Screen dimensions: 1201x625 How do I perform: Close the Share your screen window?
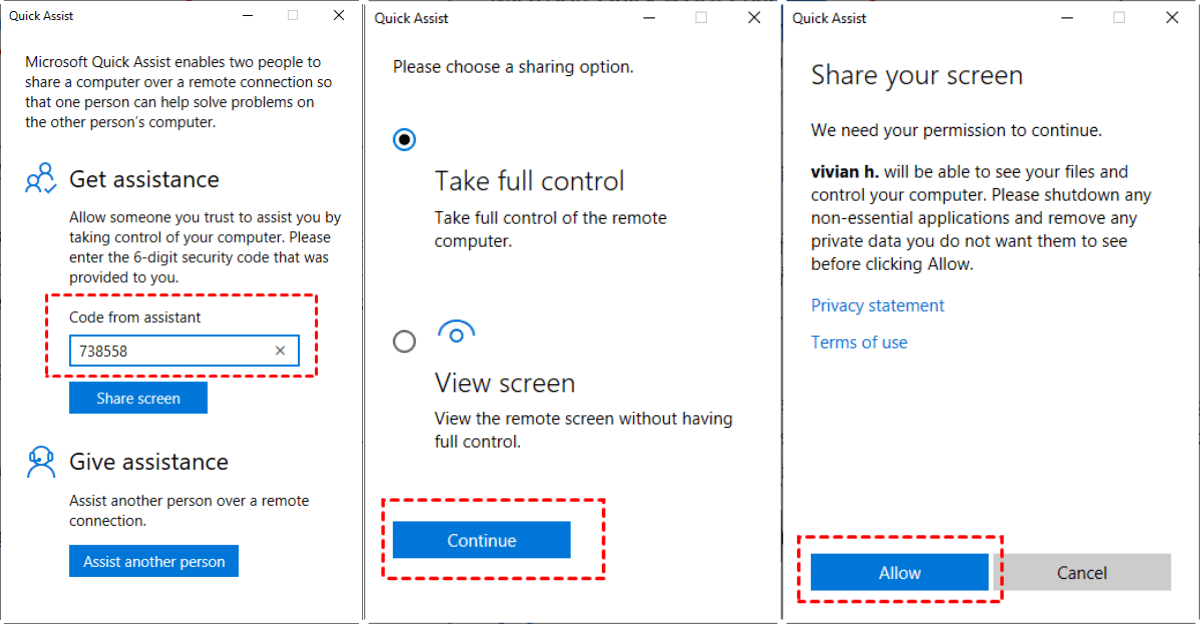1171,17
